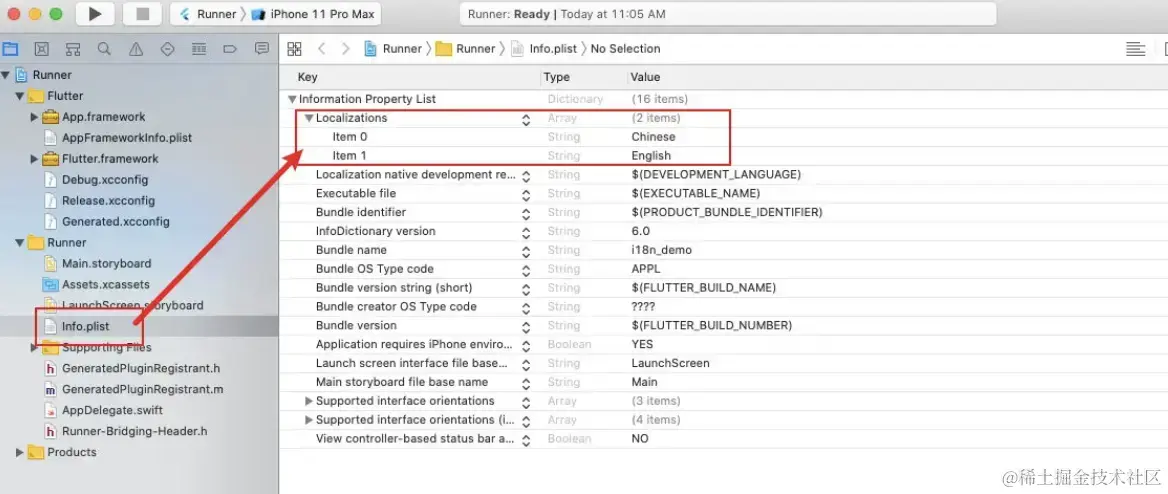Select Runner scheme in toolbar
The image size is (1168, 494).
209,14
